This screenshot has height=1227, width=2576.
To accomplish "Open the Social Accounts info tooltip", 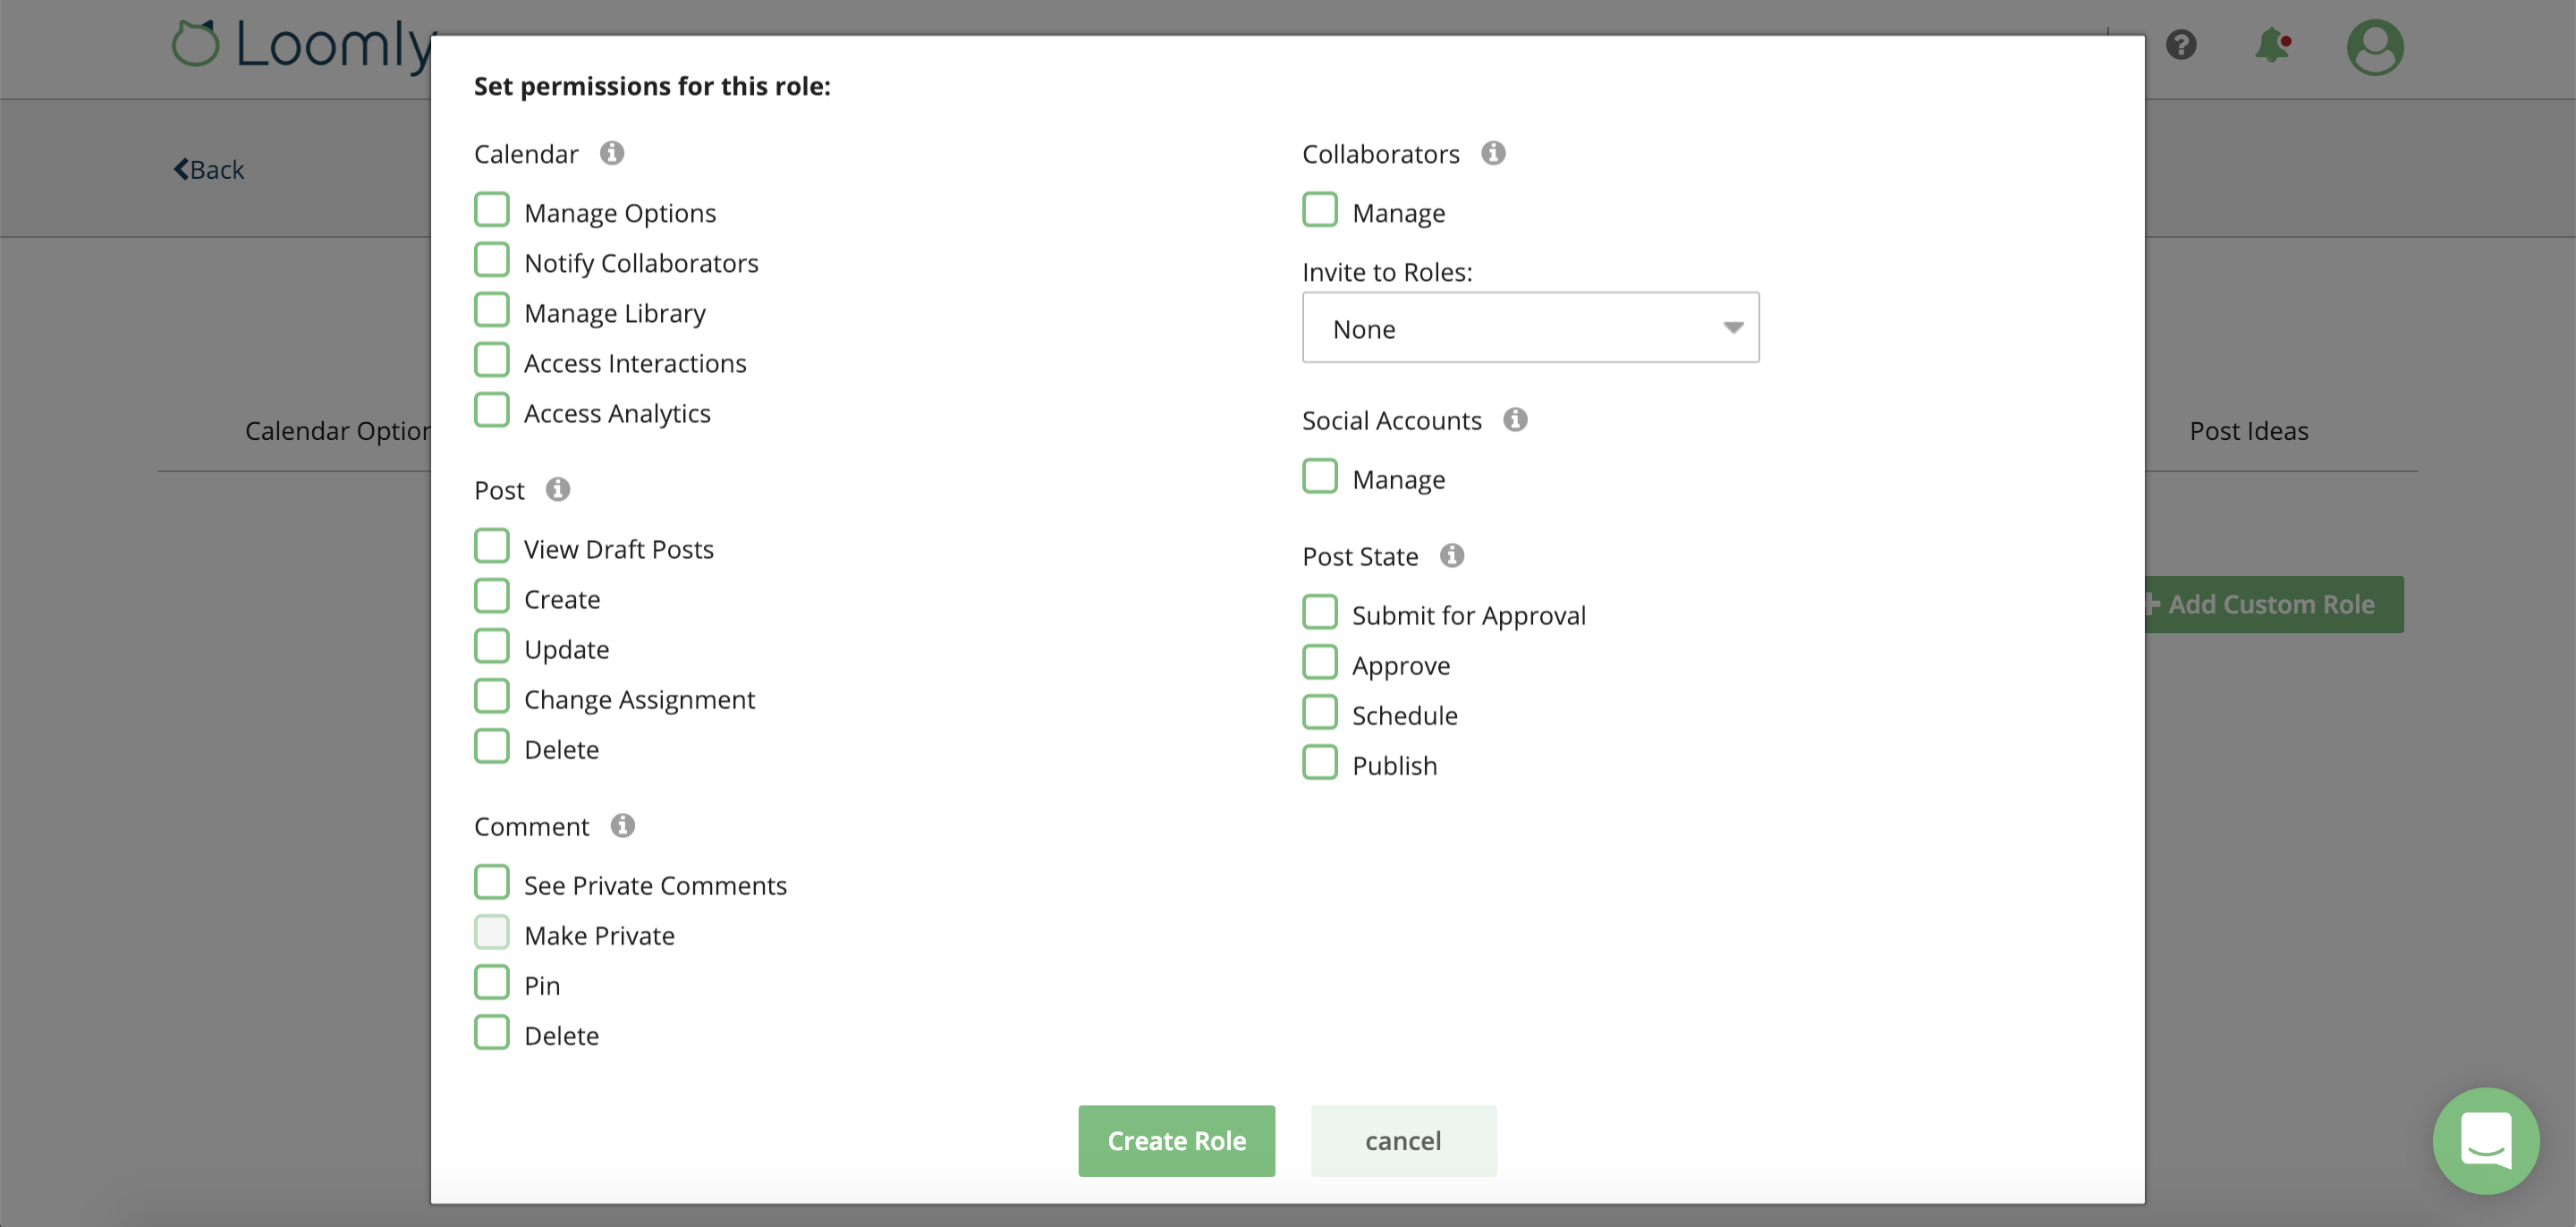I will click(1516, 420).
